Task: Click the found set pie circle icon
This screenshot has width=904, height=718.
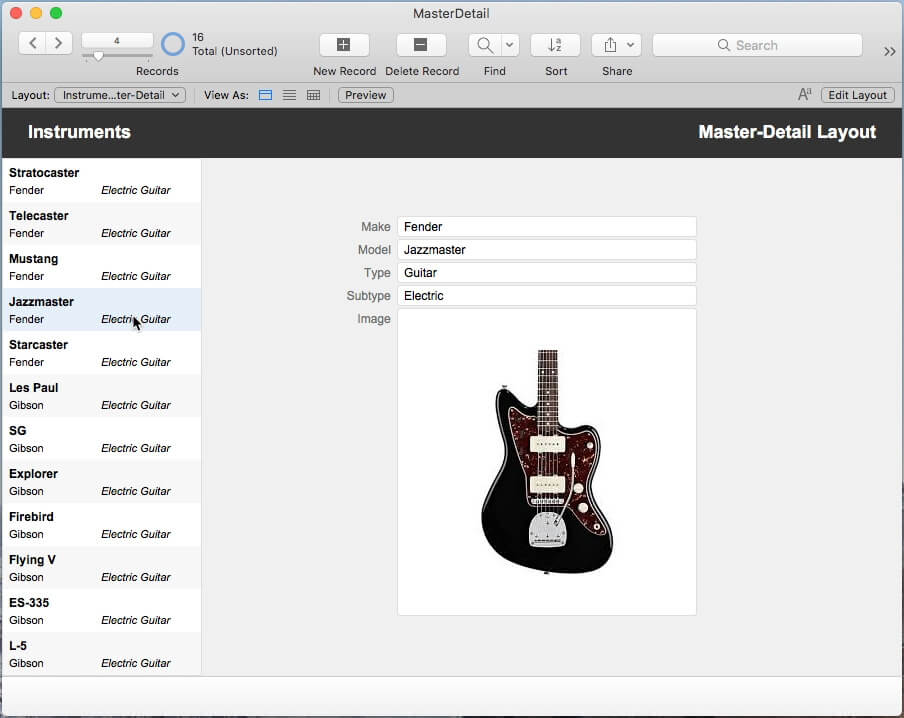Action: (173, 44)
